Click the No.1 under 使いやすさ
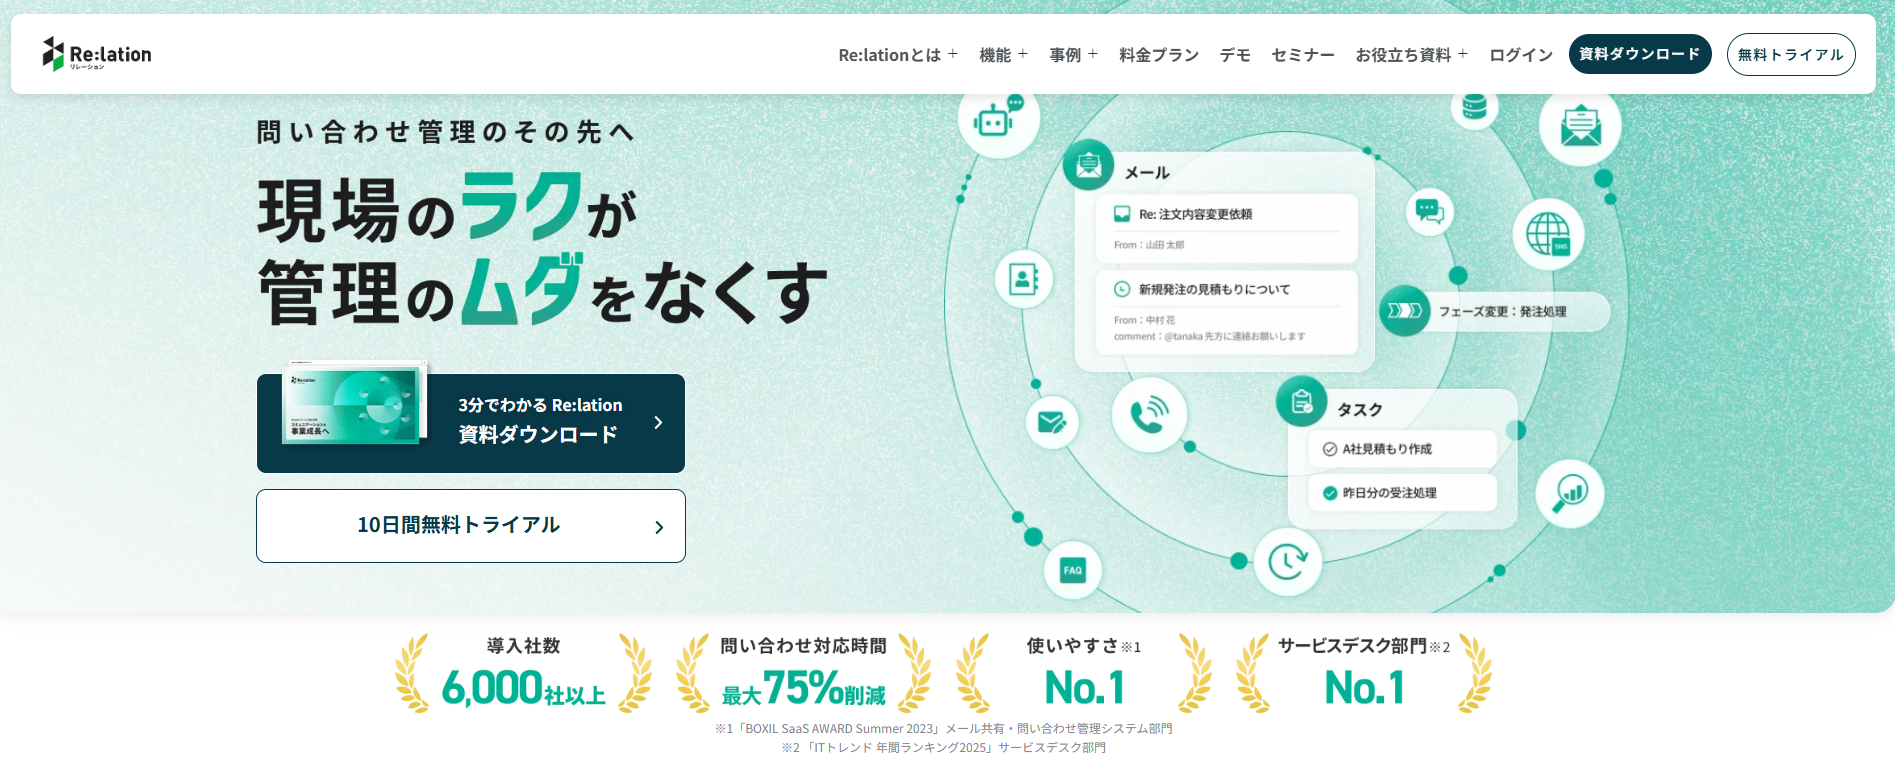 tap(1085, 688)
